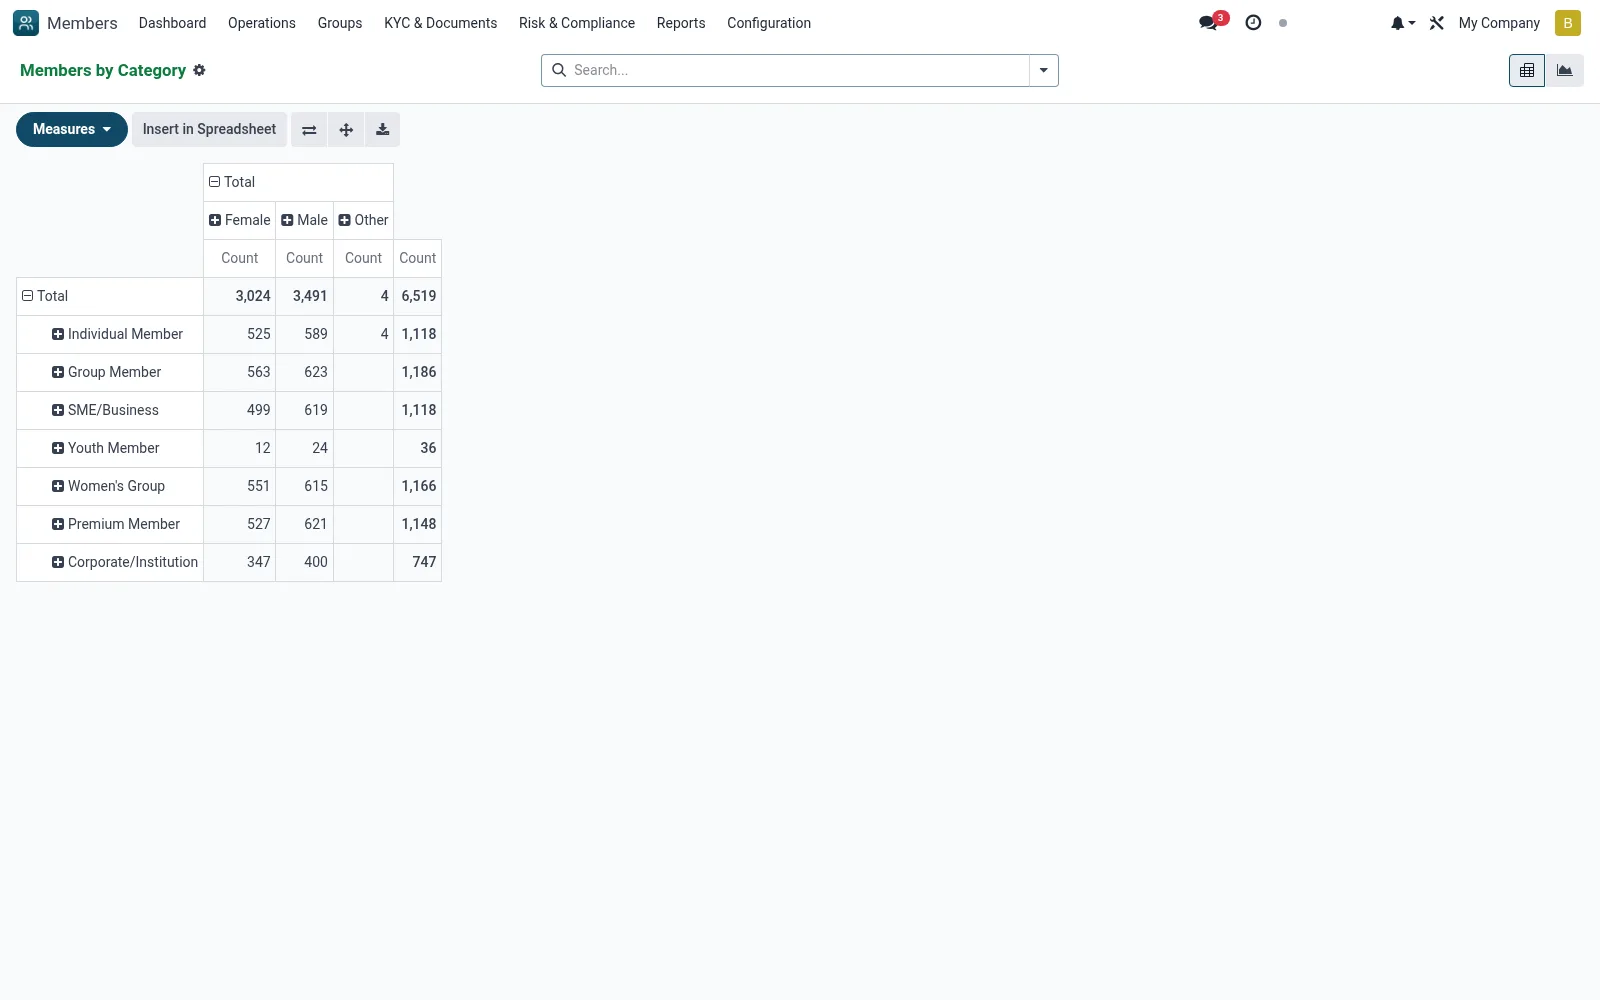
Task: Collapse the Total column header
Action: click(232, 182)
